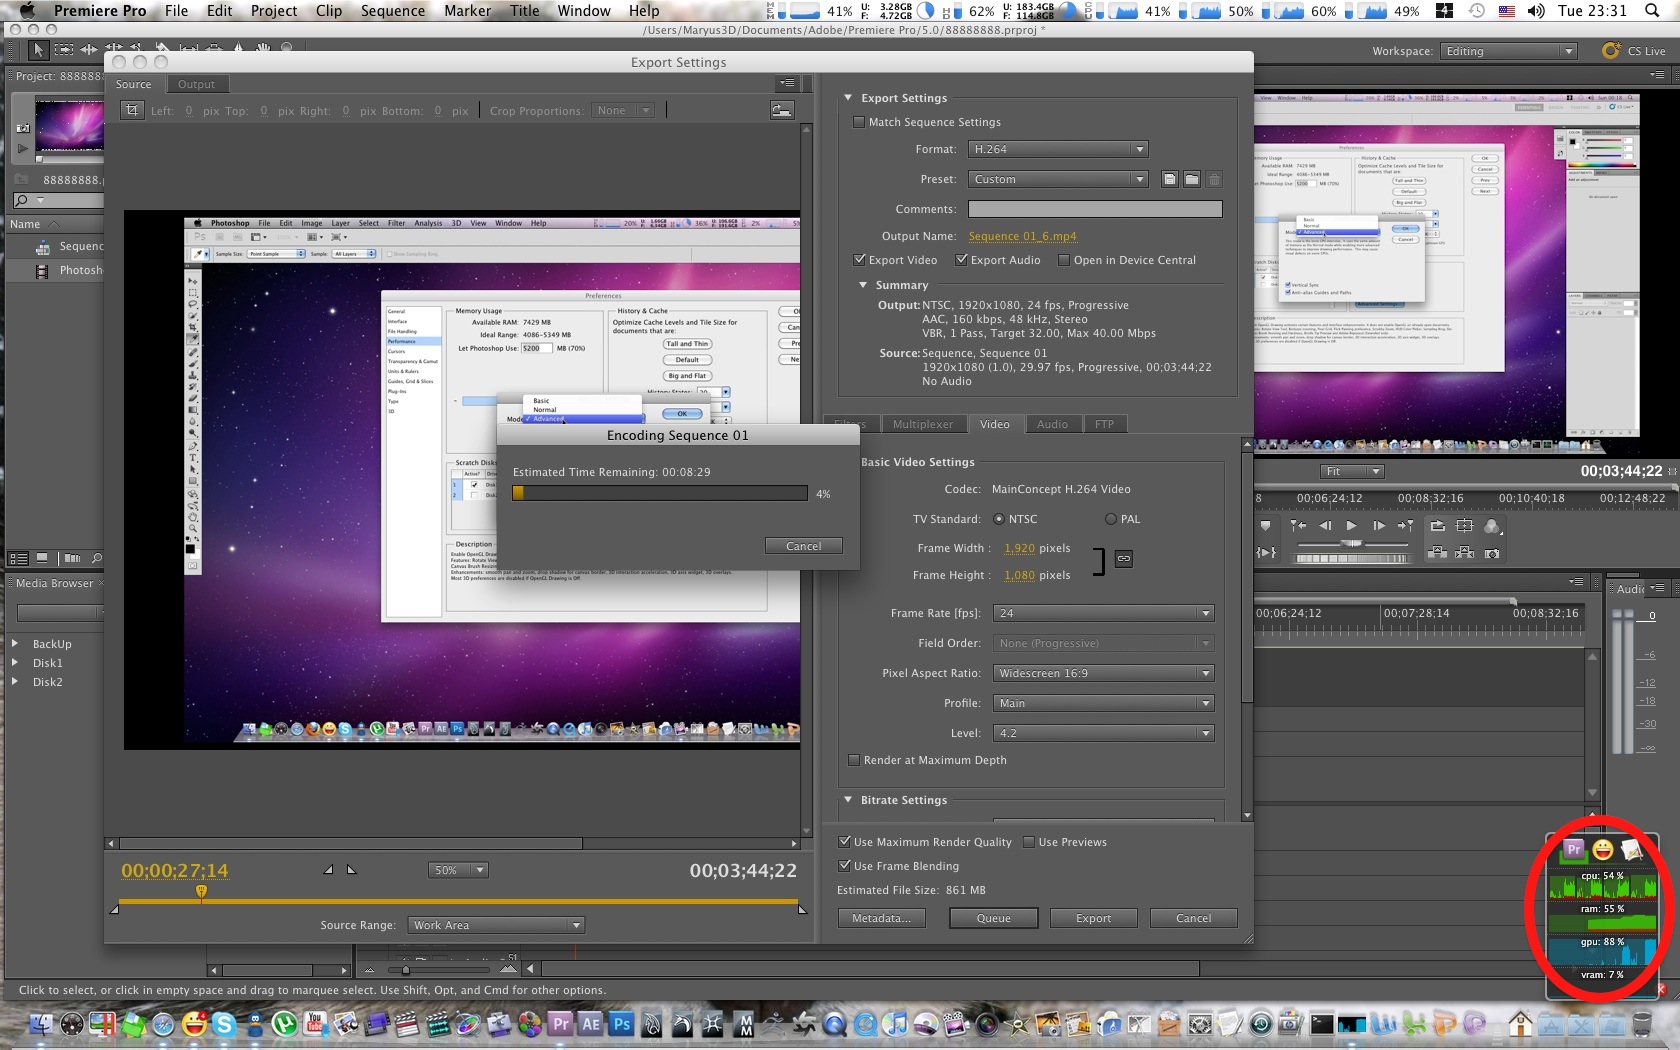Click the Sequence 01_6.mp4 output name link
Screen dimensions: 1680x1050
point(1022,236)
